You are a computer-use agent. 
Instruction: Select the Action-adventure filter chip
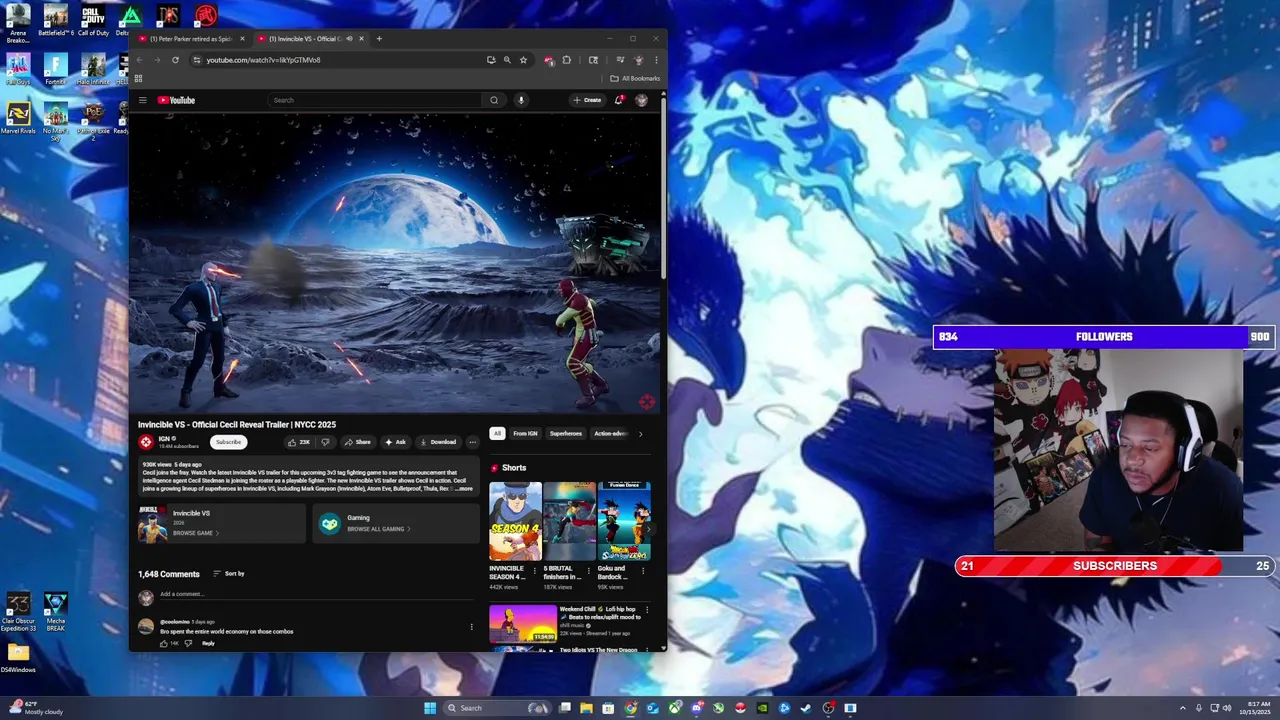tap(611, 434)
